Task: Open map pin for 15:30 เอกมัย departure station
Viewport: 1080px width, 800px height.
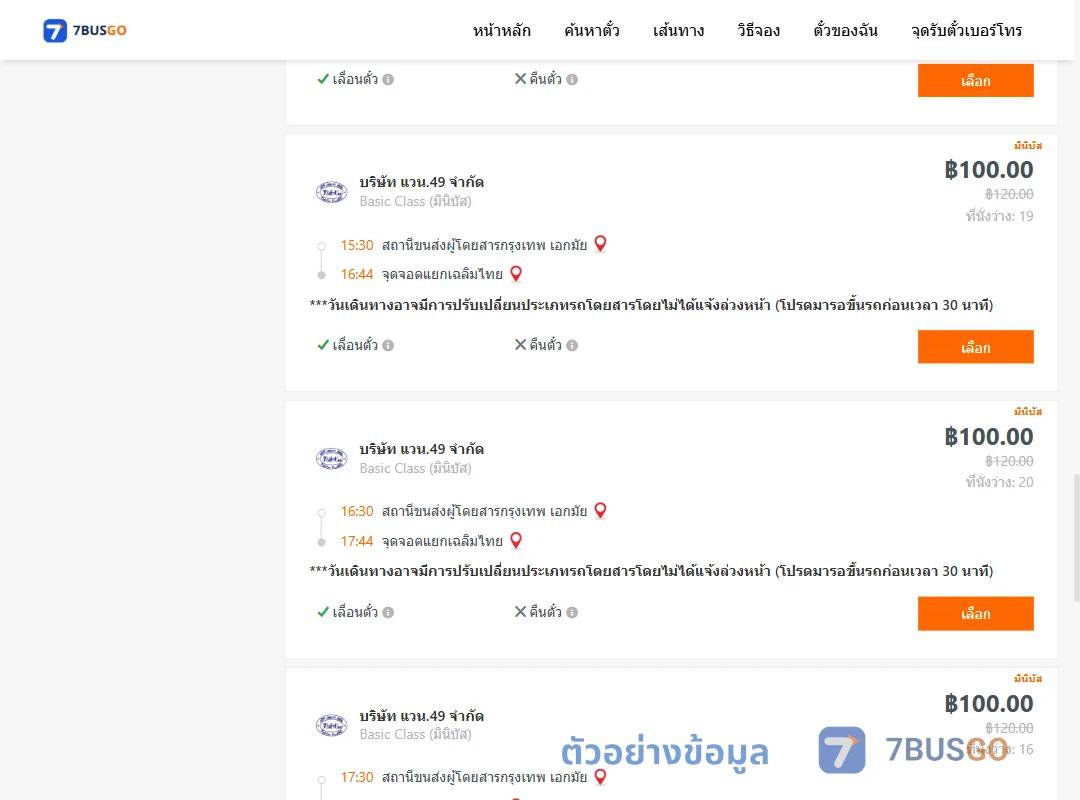Action: (601, 244)
